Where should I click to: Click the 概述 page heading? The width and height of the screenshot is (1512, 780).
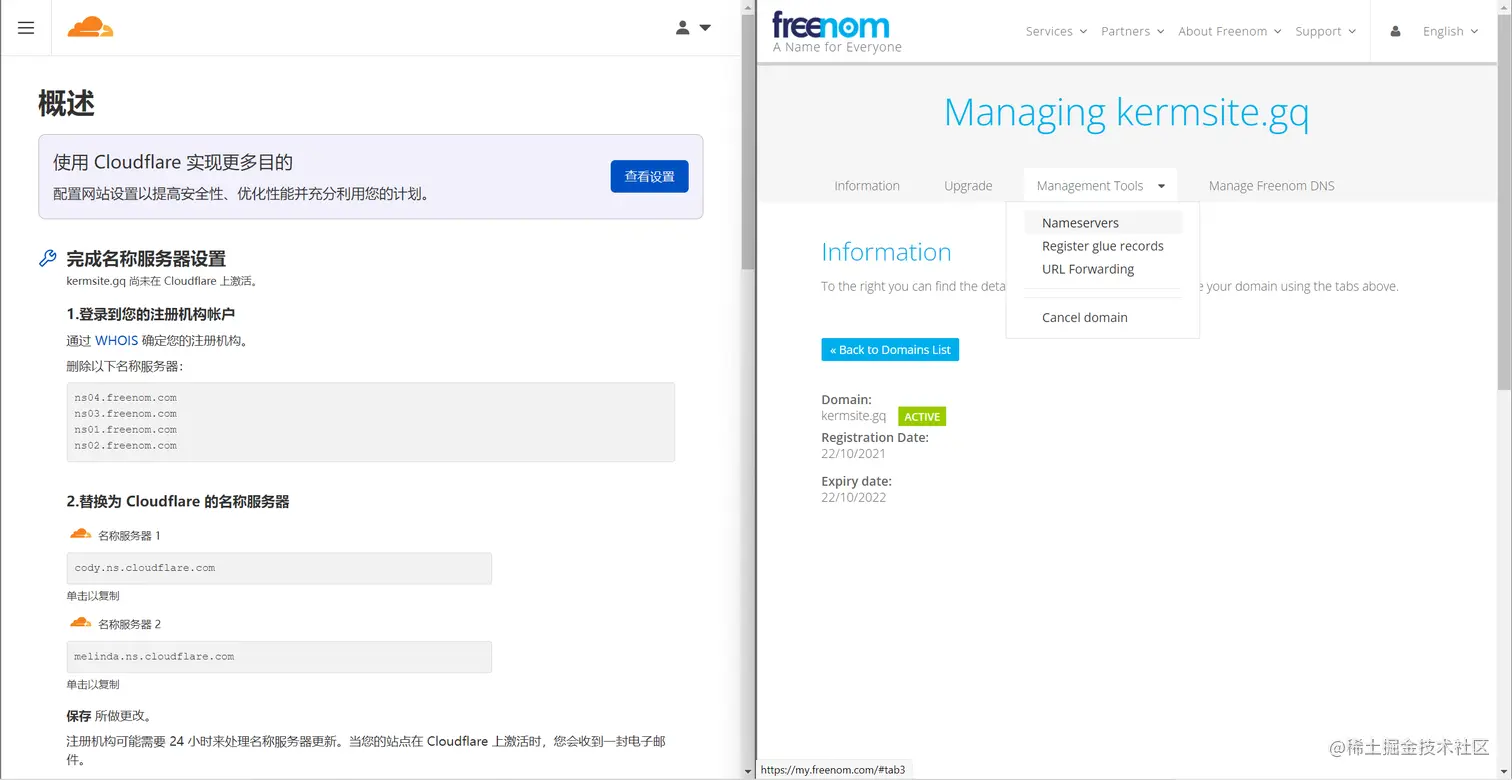(66, 103)
